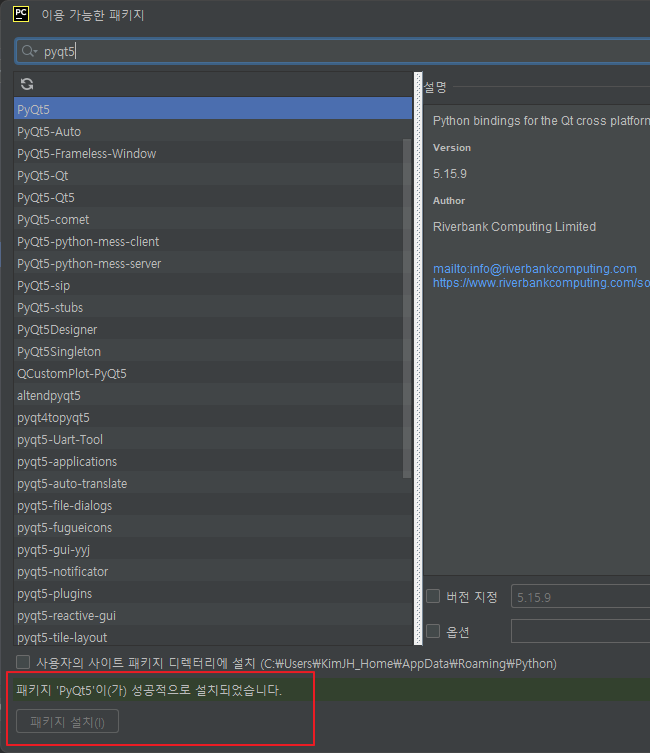Select PyQt5-sip package
The width and height of the screenshot is (650, 753).
(213, 286)
